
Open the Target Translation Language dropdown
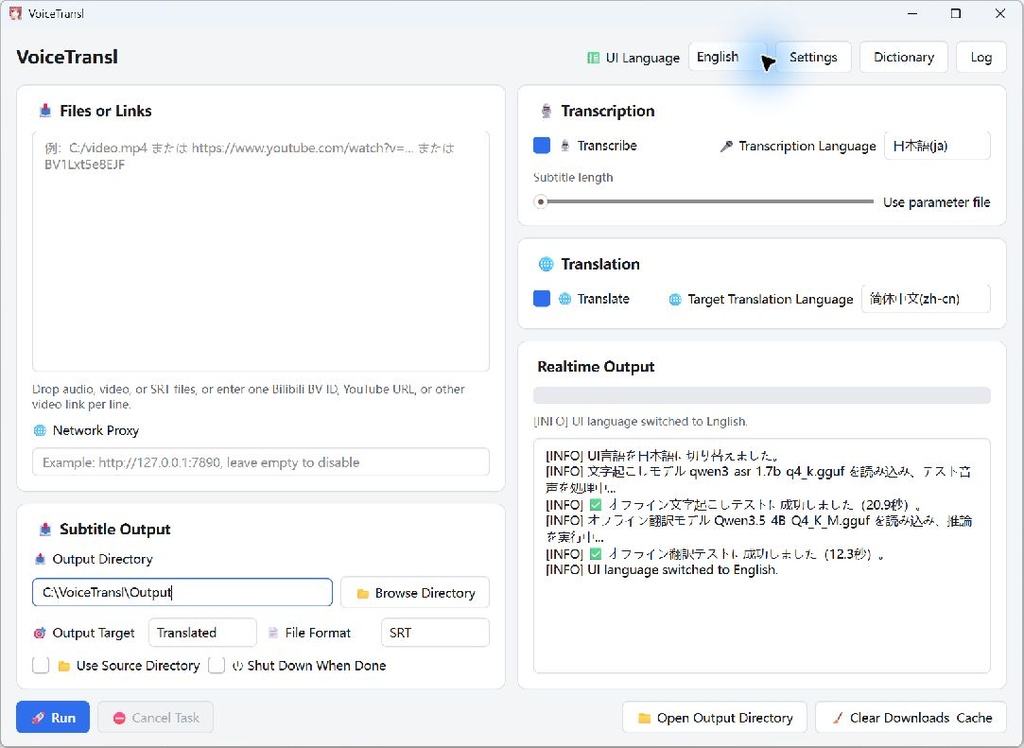point(926,299)
